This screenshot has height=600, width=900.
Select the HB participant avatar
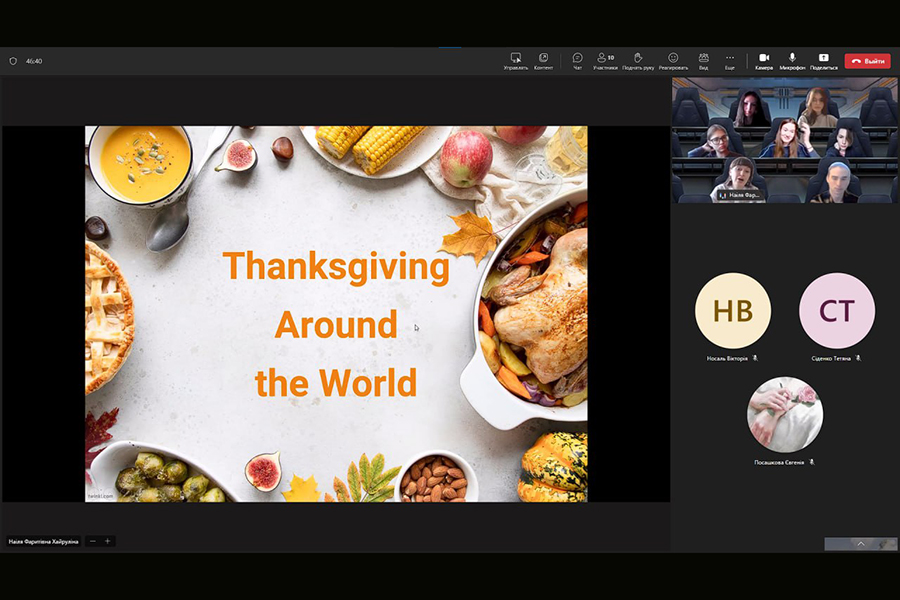[732, 311]
